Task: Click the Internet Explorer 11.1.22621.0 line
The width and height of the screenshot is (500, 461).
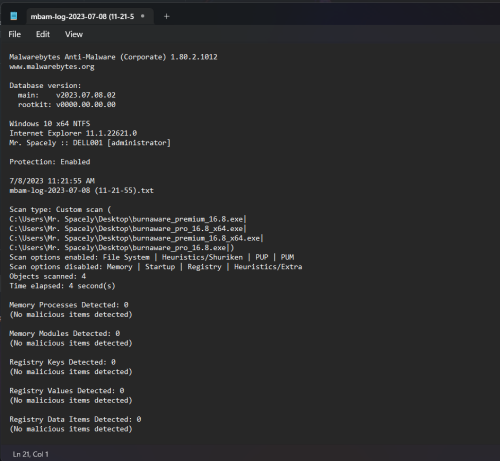Action: pyautogui.click(x=73, y=133)
